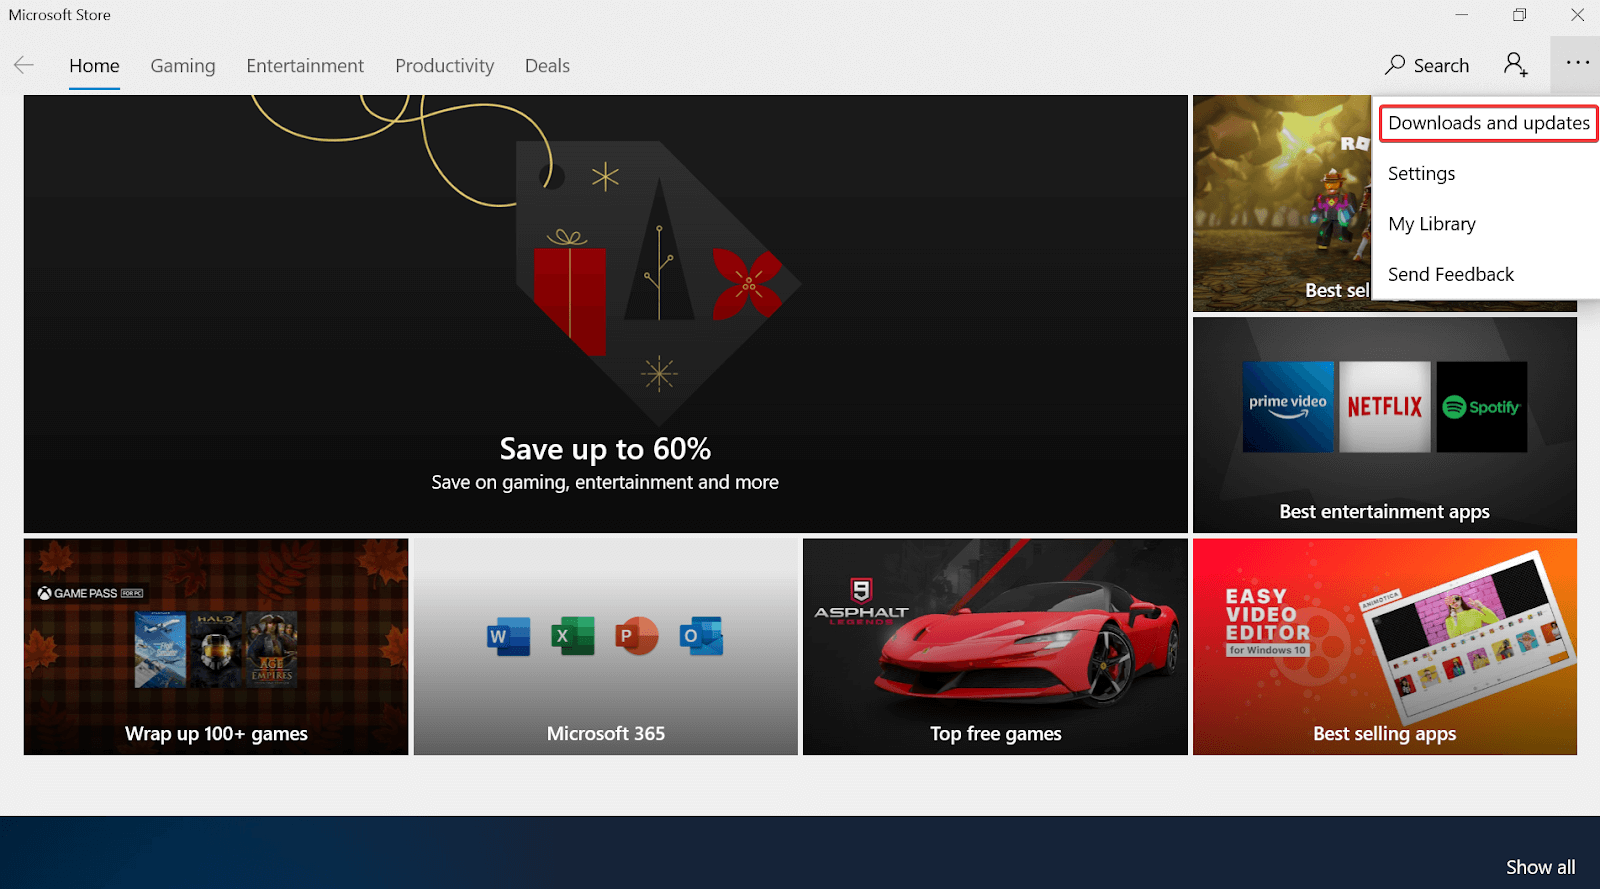Image resolution: width=1600 pixels, height=889 pixels.
Task: Go to the Productivity tab
Action: click(444, 66)
